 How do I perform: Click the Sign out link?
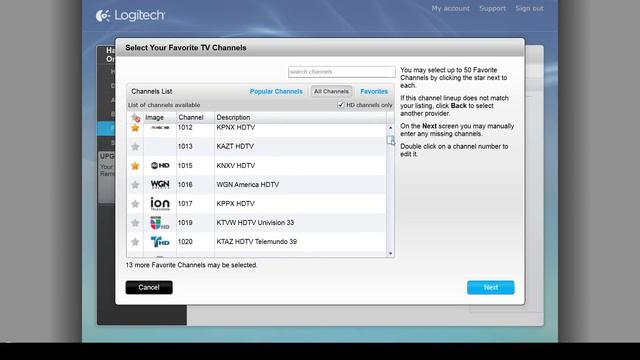529,8
